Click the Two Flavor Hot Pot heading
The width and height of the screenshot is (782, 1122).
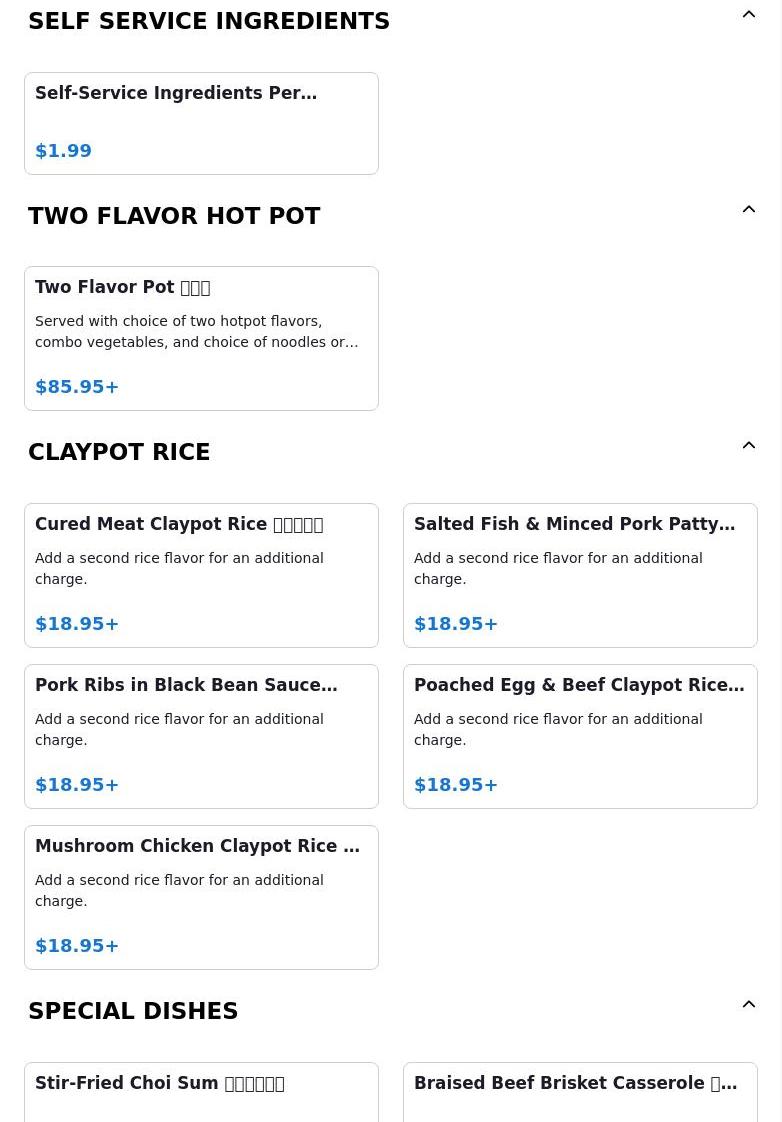pos(174,216)
